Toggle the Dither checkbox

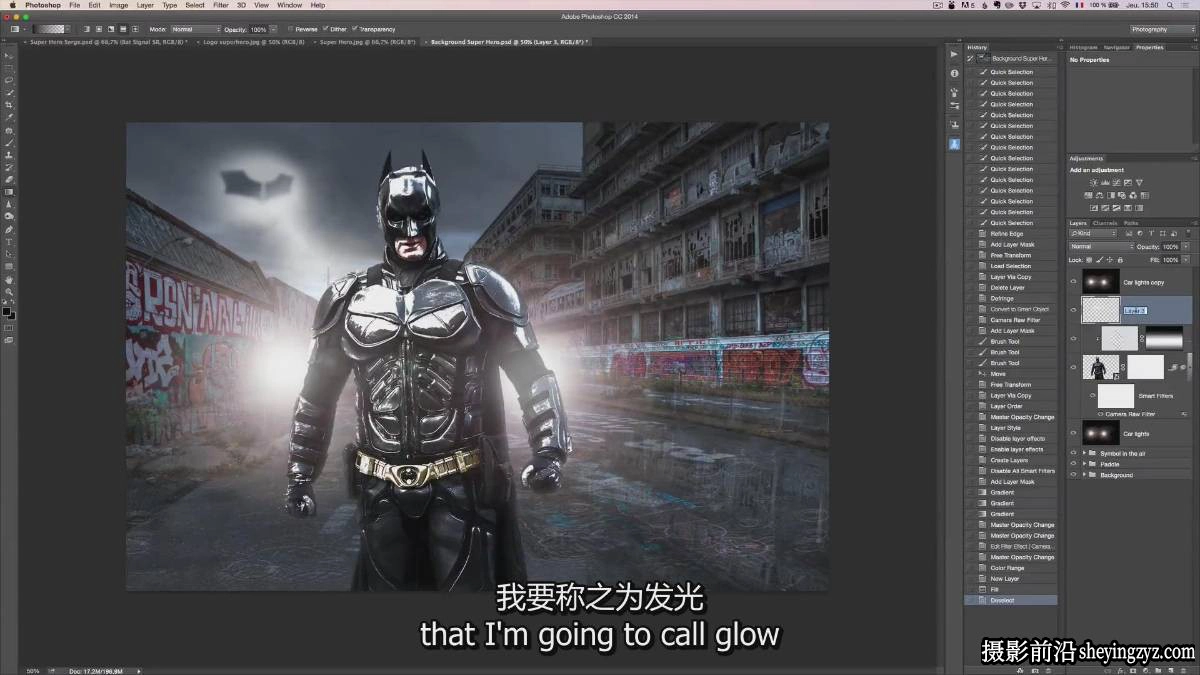325,30
